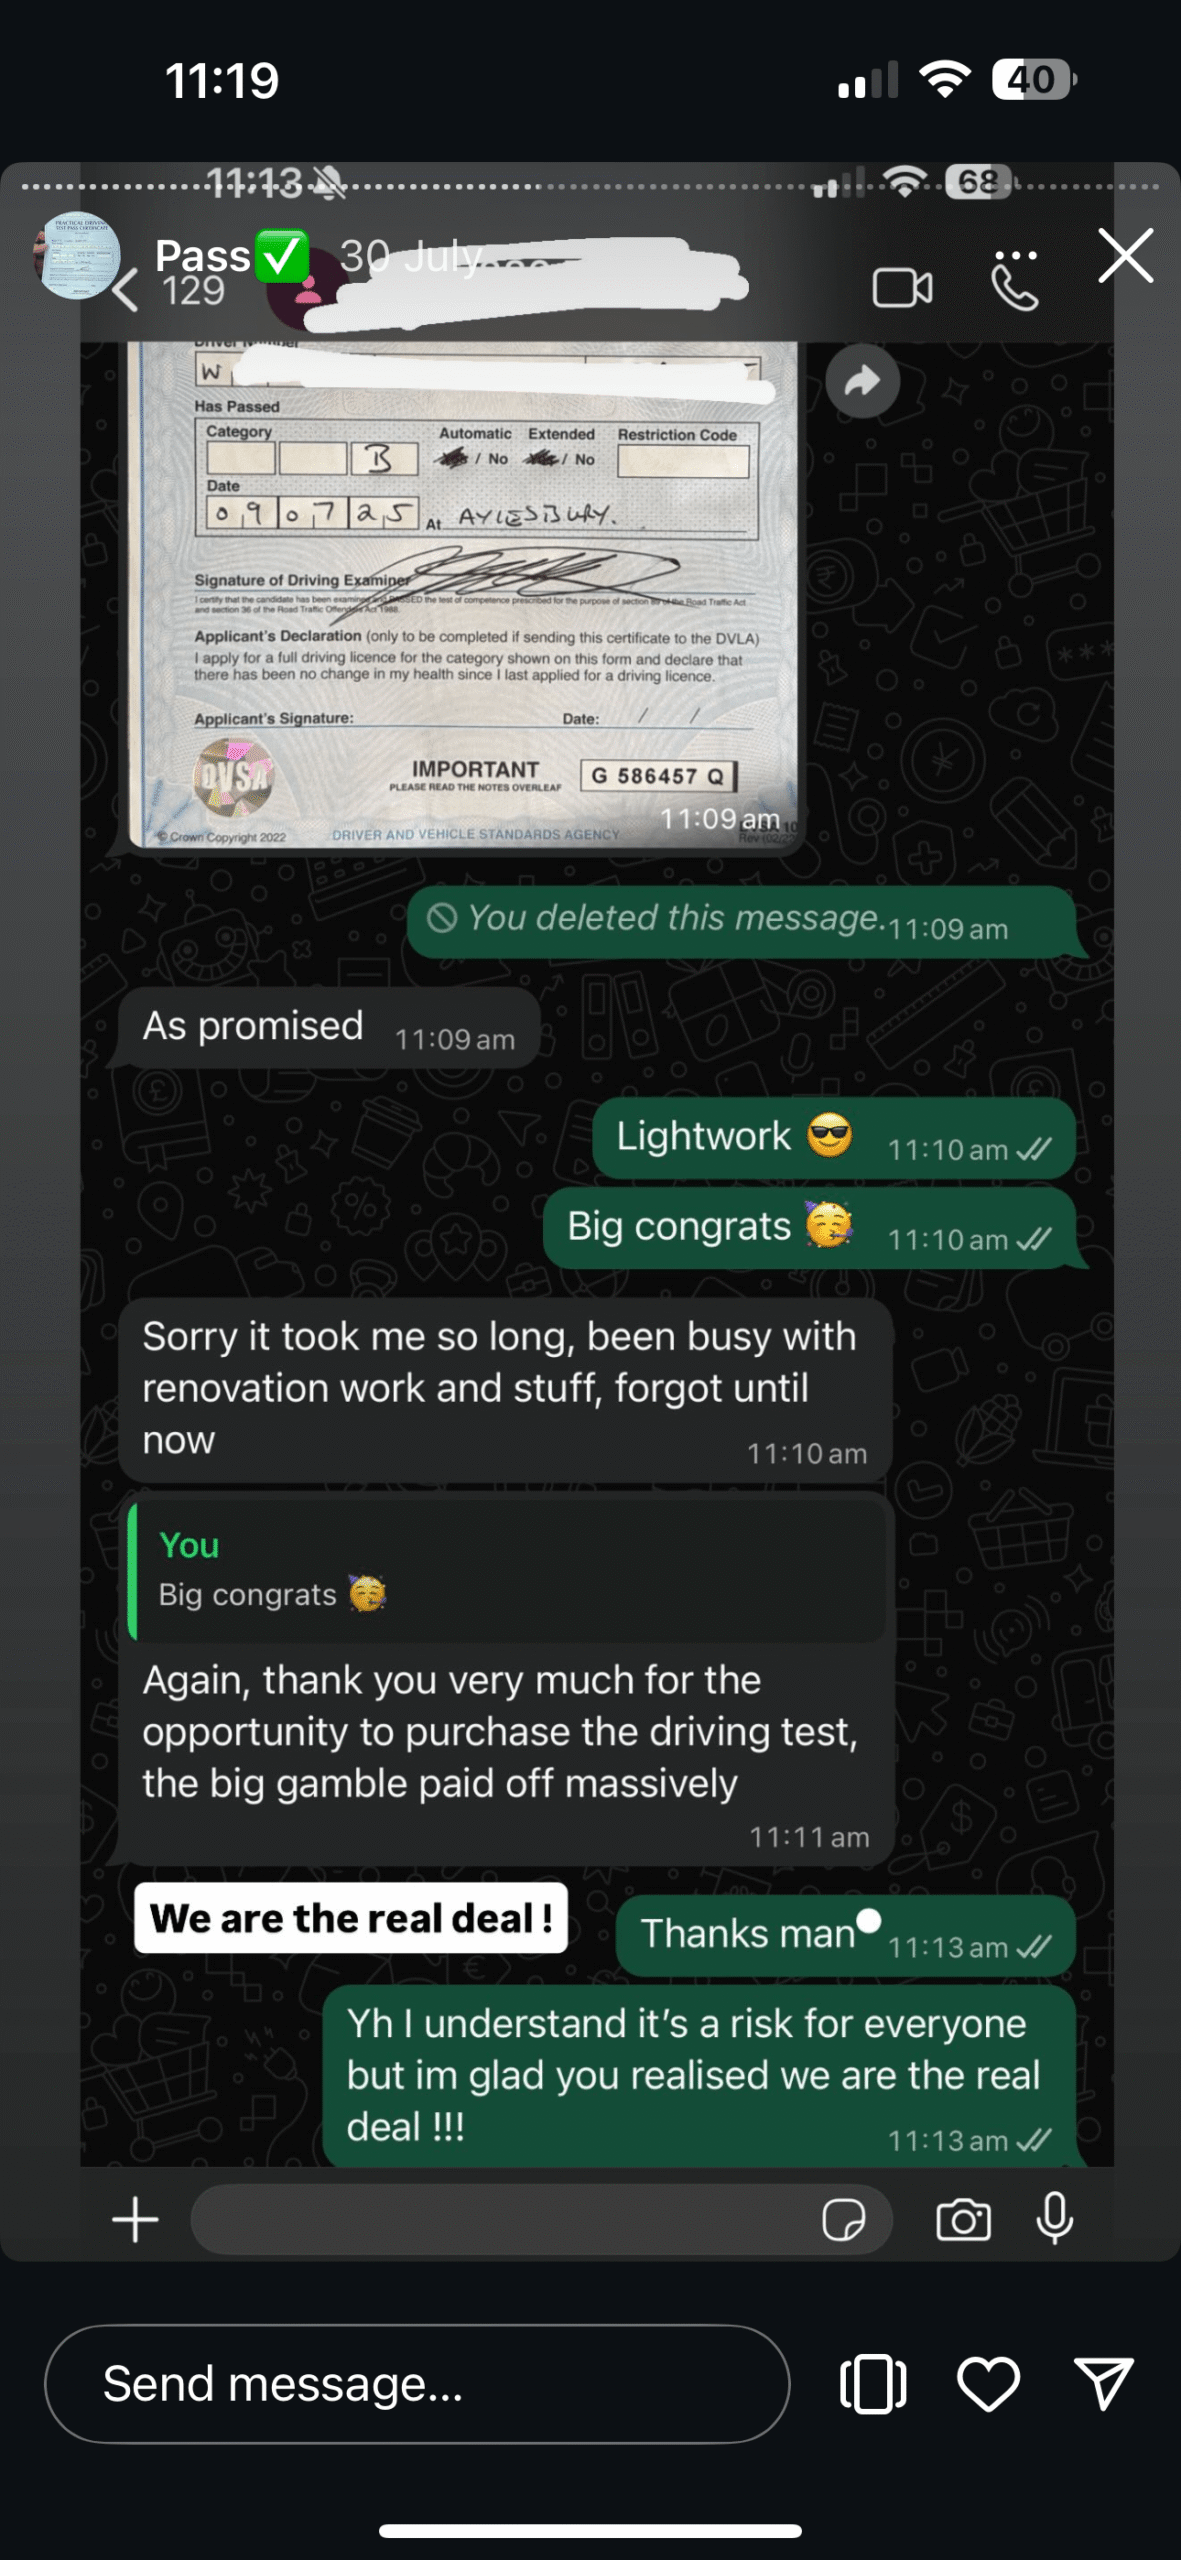This screenshot has width=1181, height=2560.
Task: Tap the 'We are the real deal!' sticker
Action: point(351,1918)
